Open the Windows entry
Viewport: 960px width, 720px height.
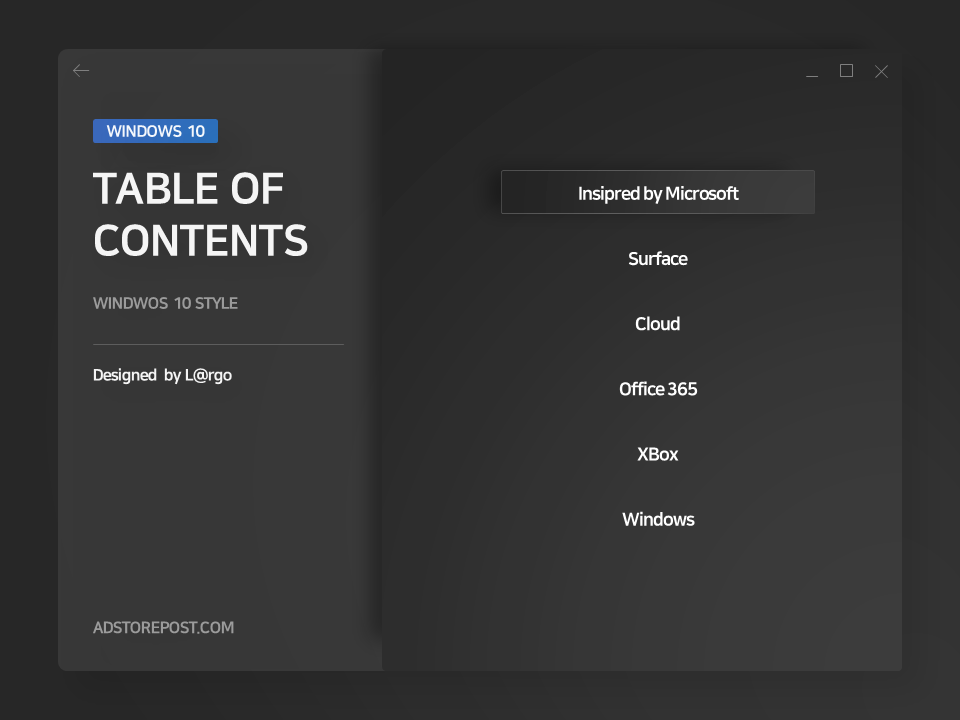pyautogui.click(x=658, y=519)
